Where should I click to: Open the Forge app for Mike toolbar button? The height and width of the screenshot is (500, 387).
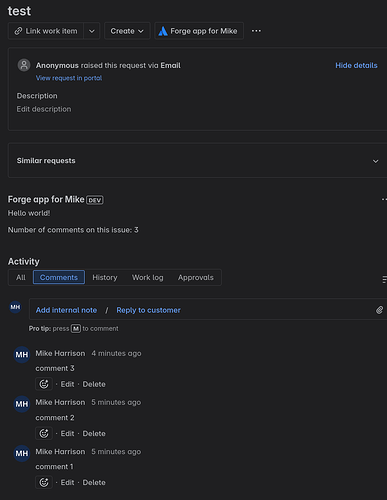click(x=199, y=31)
